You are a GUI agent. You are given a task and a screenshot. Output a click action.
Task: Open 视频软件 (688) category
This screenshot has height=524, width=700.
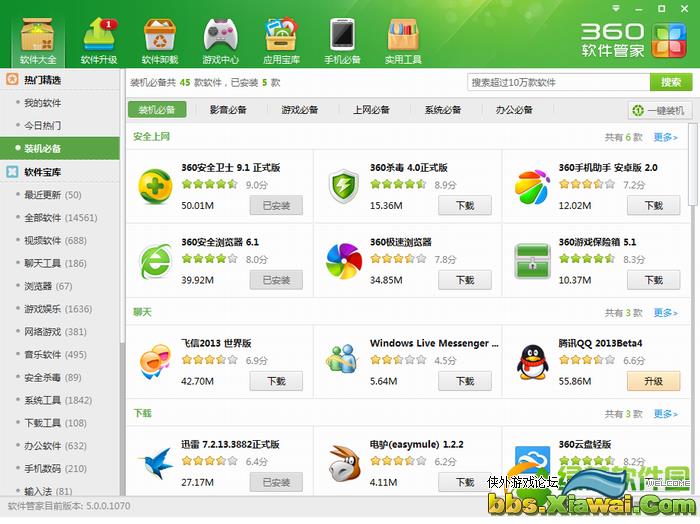60,240
